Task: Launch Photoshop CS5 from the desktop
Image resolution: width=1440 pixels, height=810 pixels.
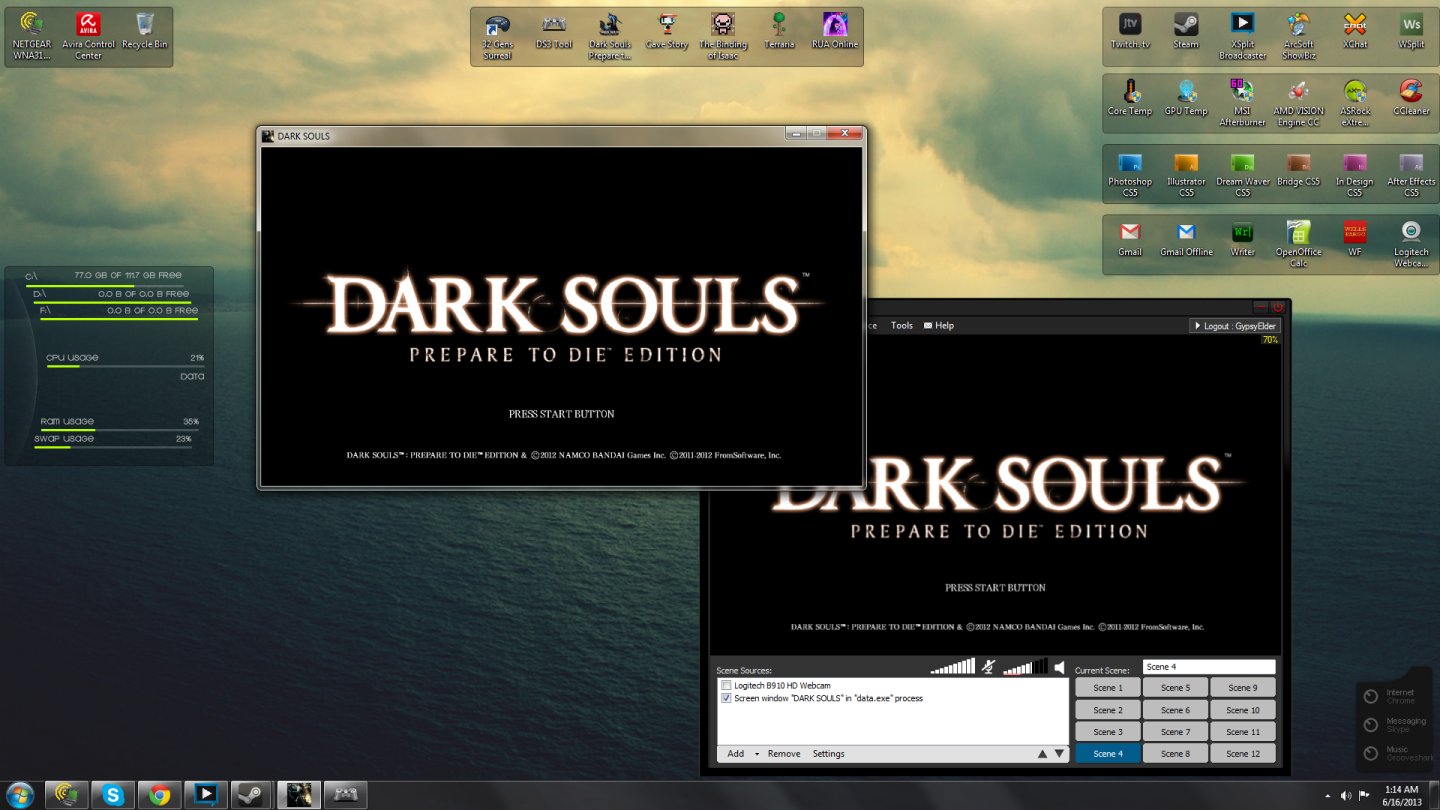Action: (1130, 174)
